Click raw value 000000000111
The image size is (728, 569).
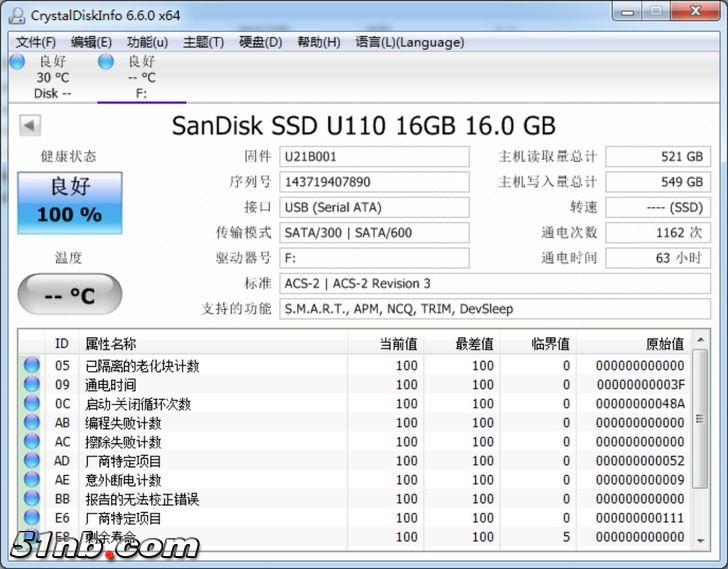point(640,517)
